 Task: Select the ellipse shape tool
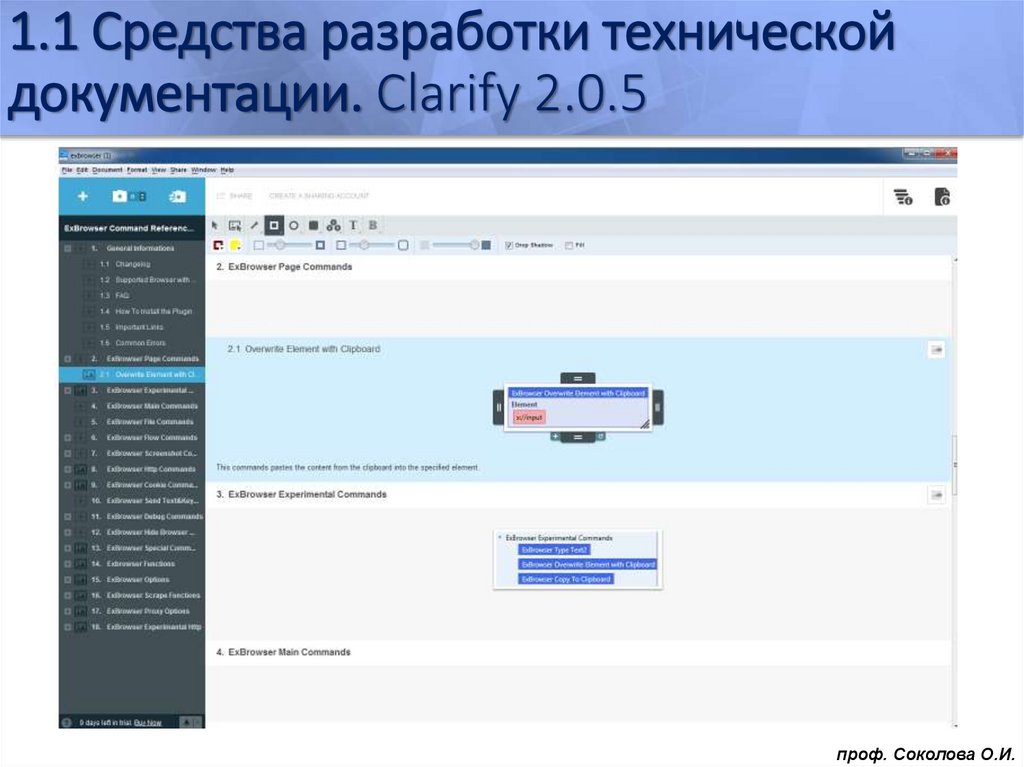pyautogui.click(x=294, y=225)
